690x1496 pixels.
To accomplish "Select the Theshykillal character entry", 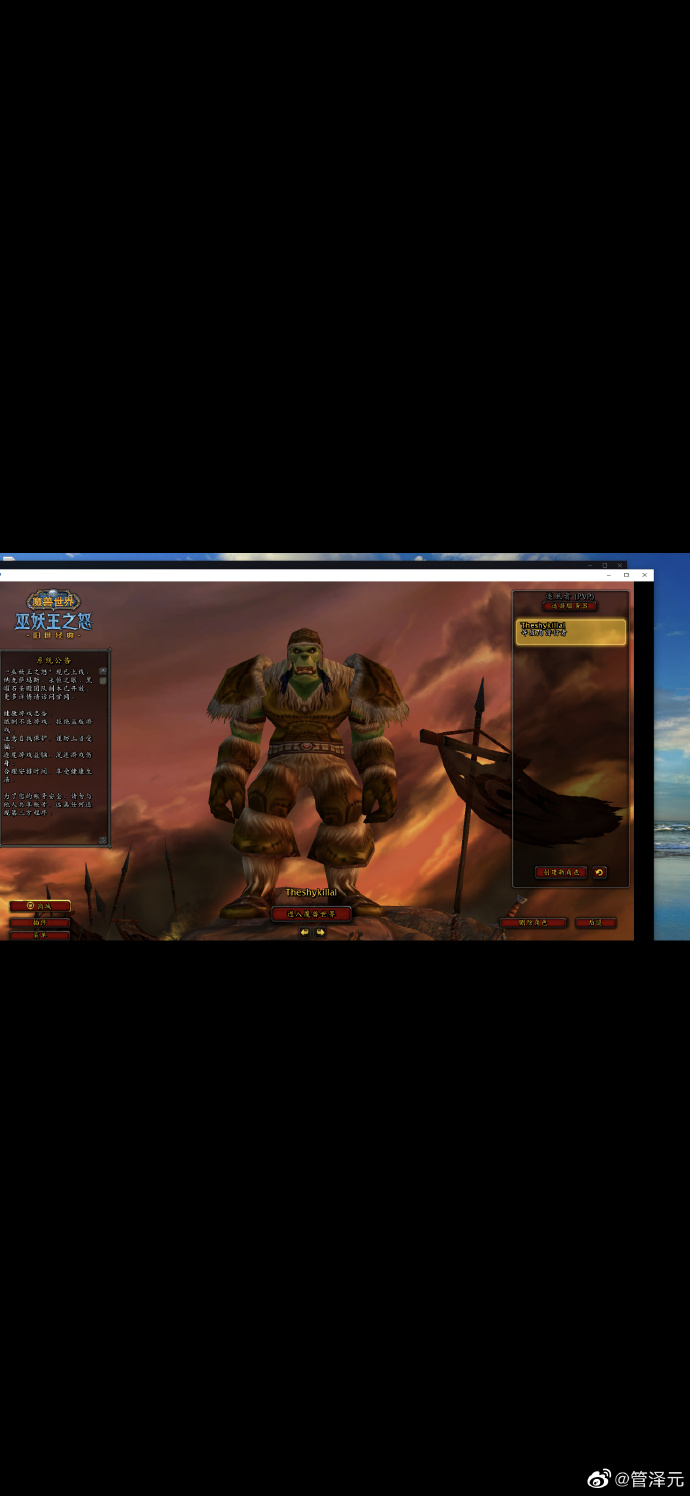I will tap(571, 631).
